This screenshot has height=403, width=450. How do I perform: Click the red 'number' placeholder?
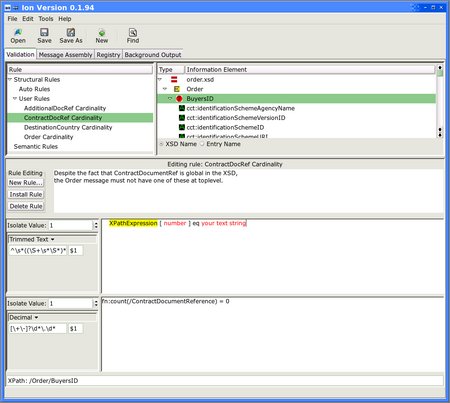coord(175,223)
